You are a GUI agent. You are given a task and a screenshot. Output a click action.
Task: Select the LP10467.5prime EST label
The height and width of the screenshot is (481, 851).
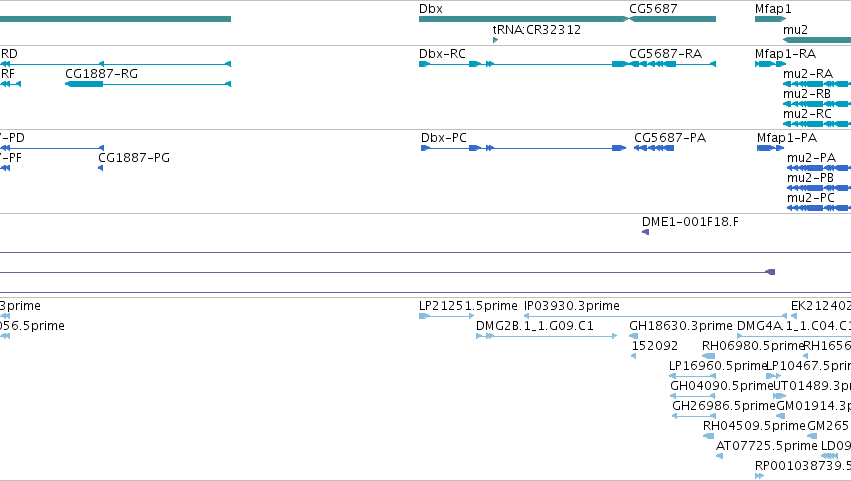(808, 366)
